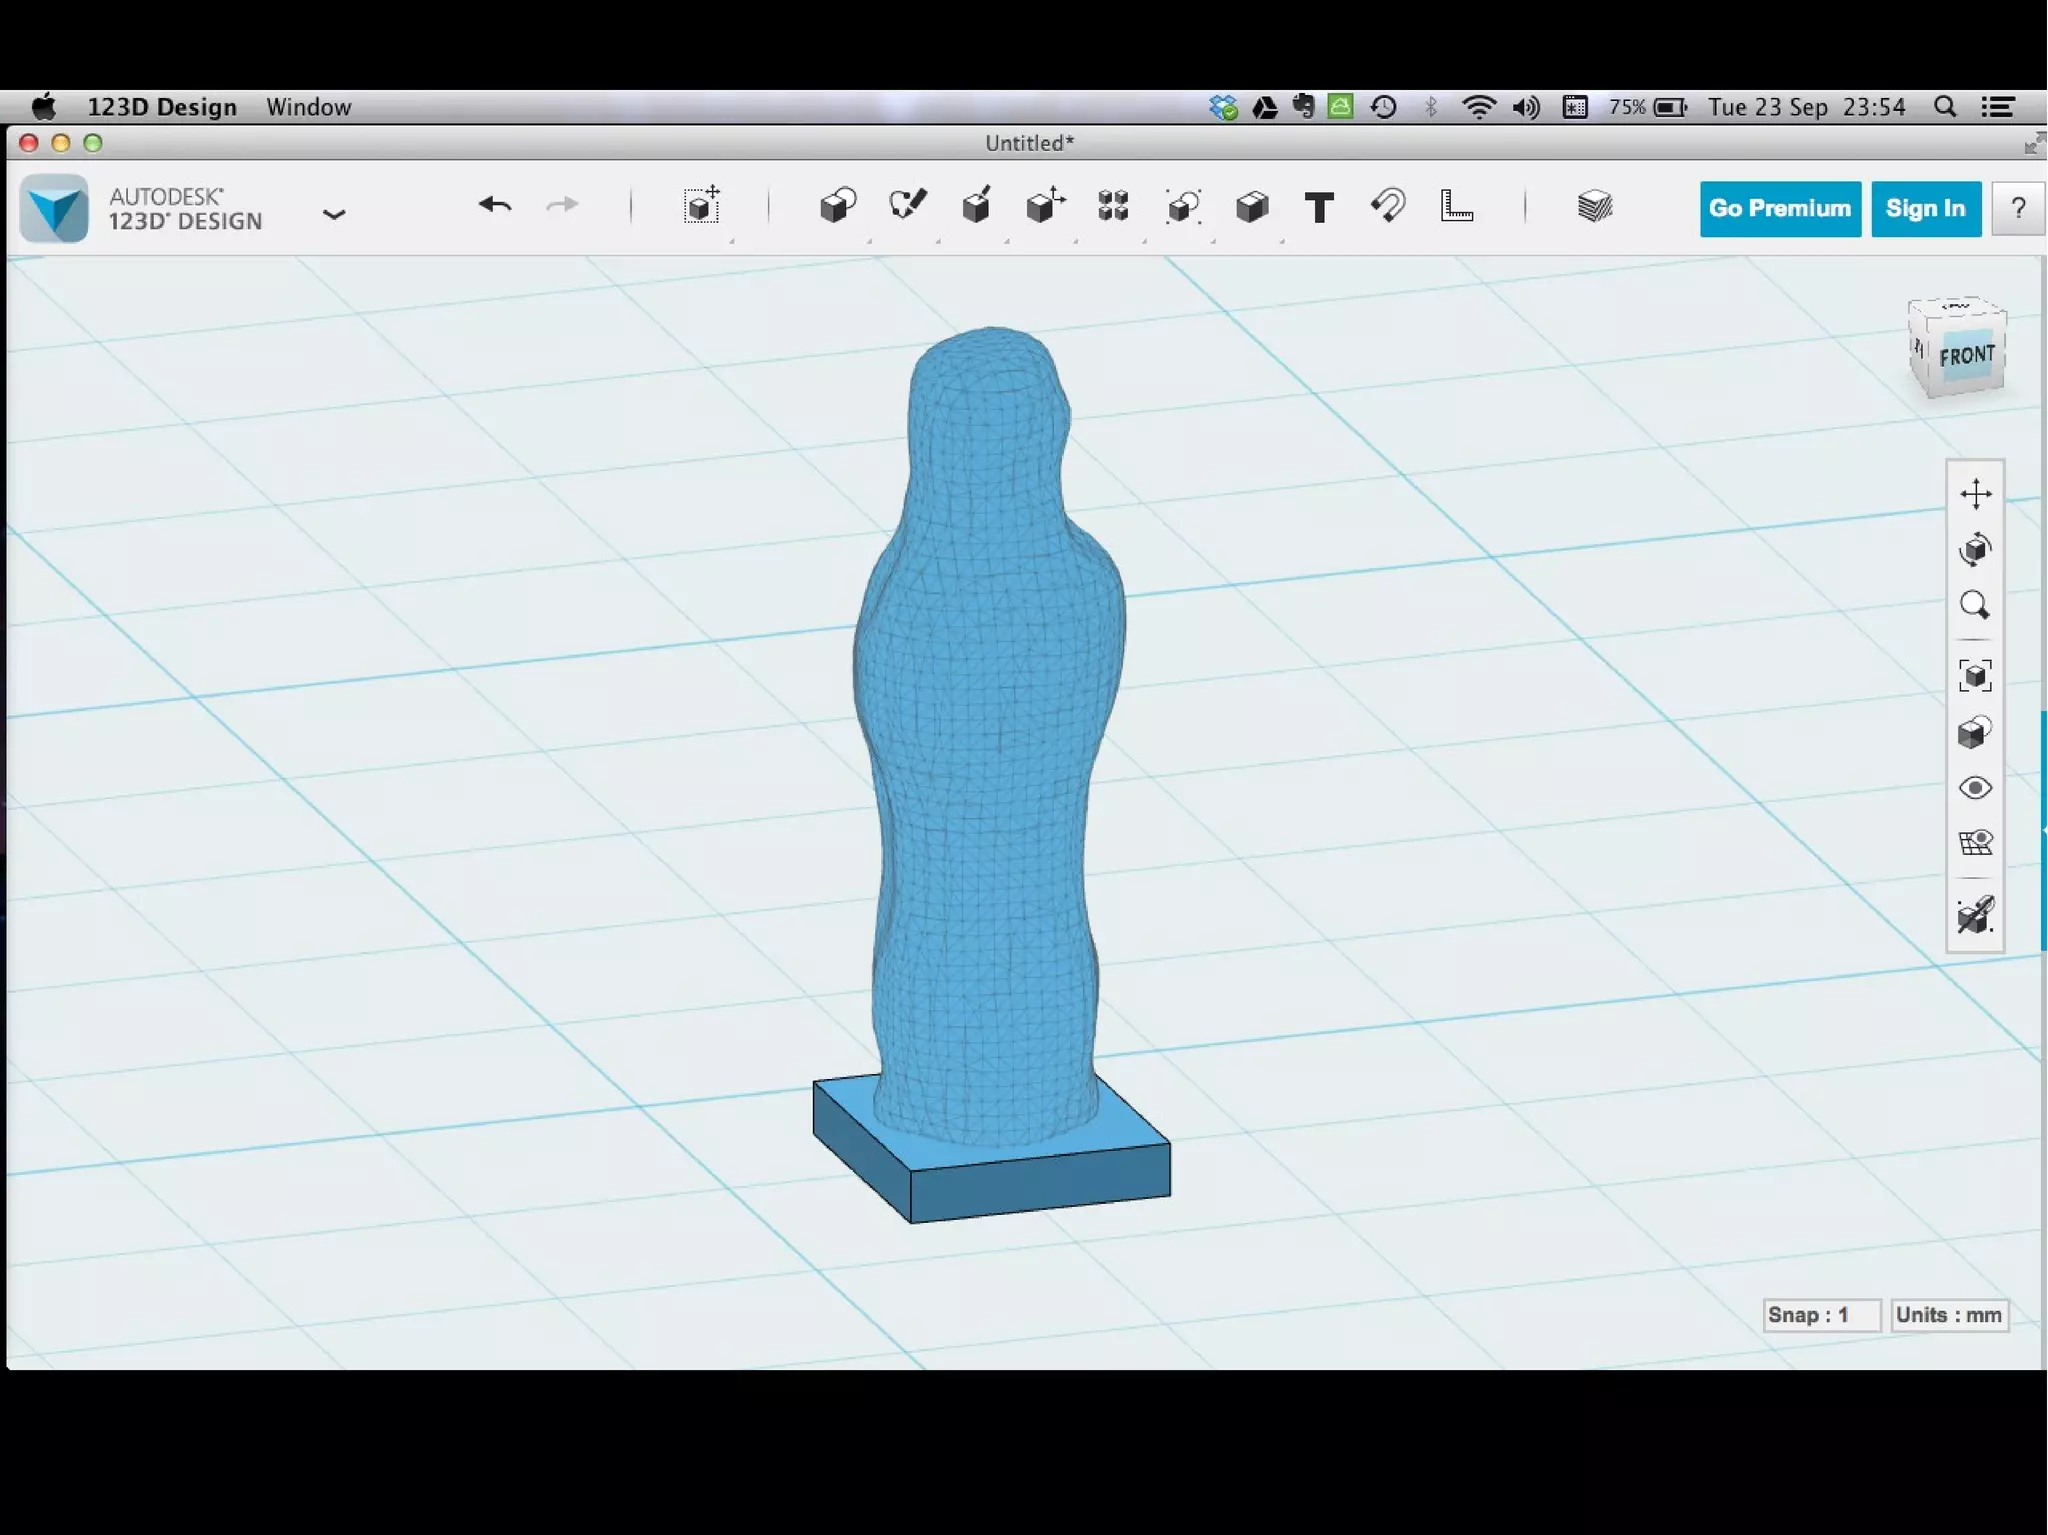This screenshot has width=2048, height=1535.
Task: Open the Primitives tool
Action: click(x=837, y=207)
